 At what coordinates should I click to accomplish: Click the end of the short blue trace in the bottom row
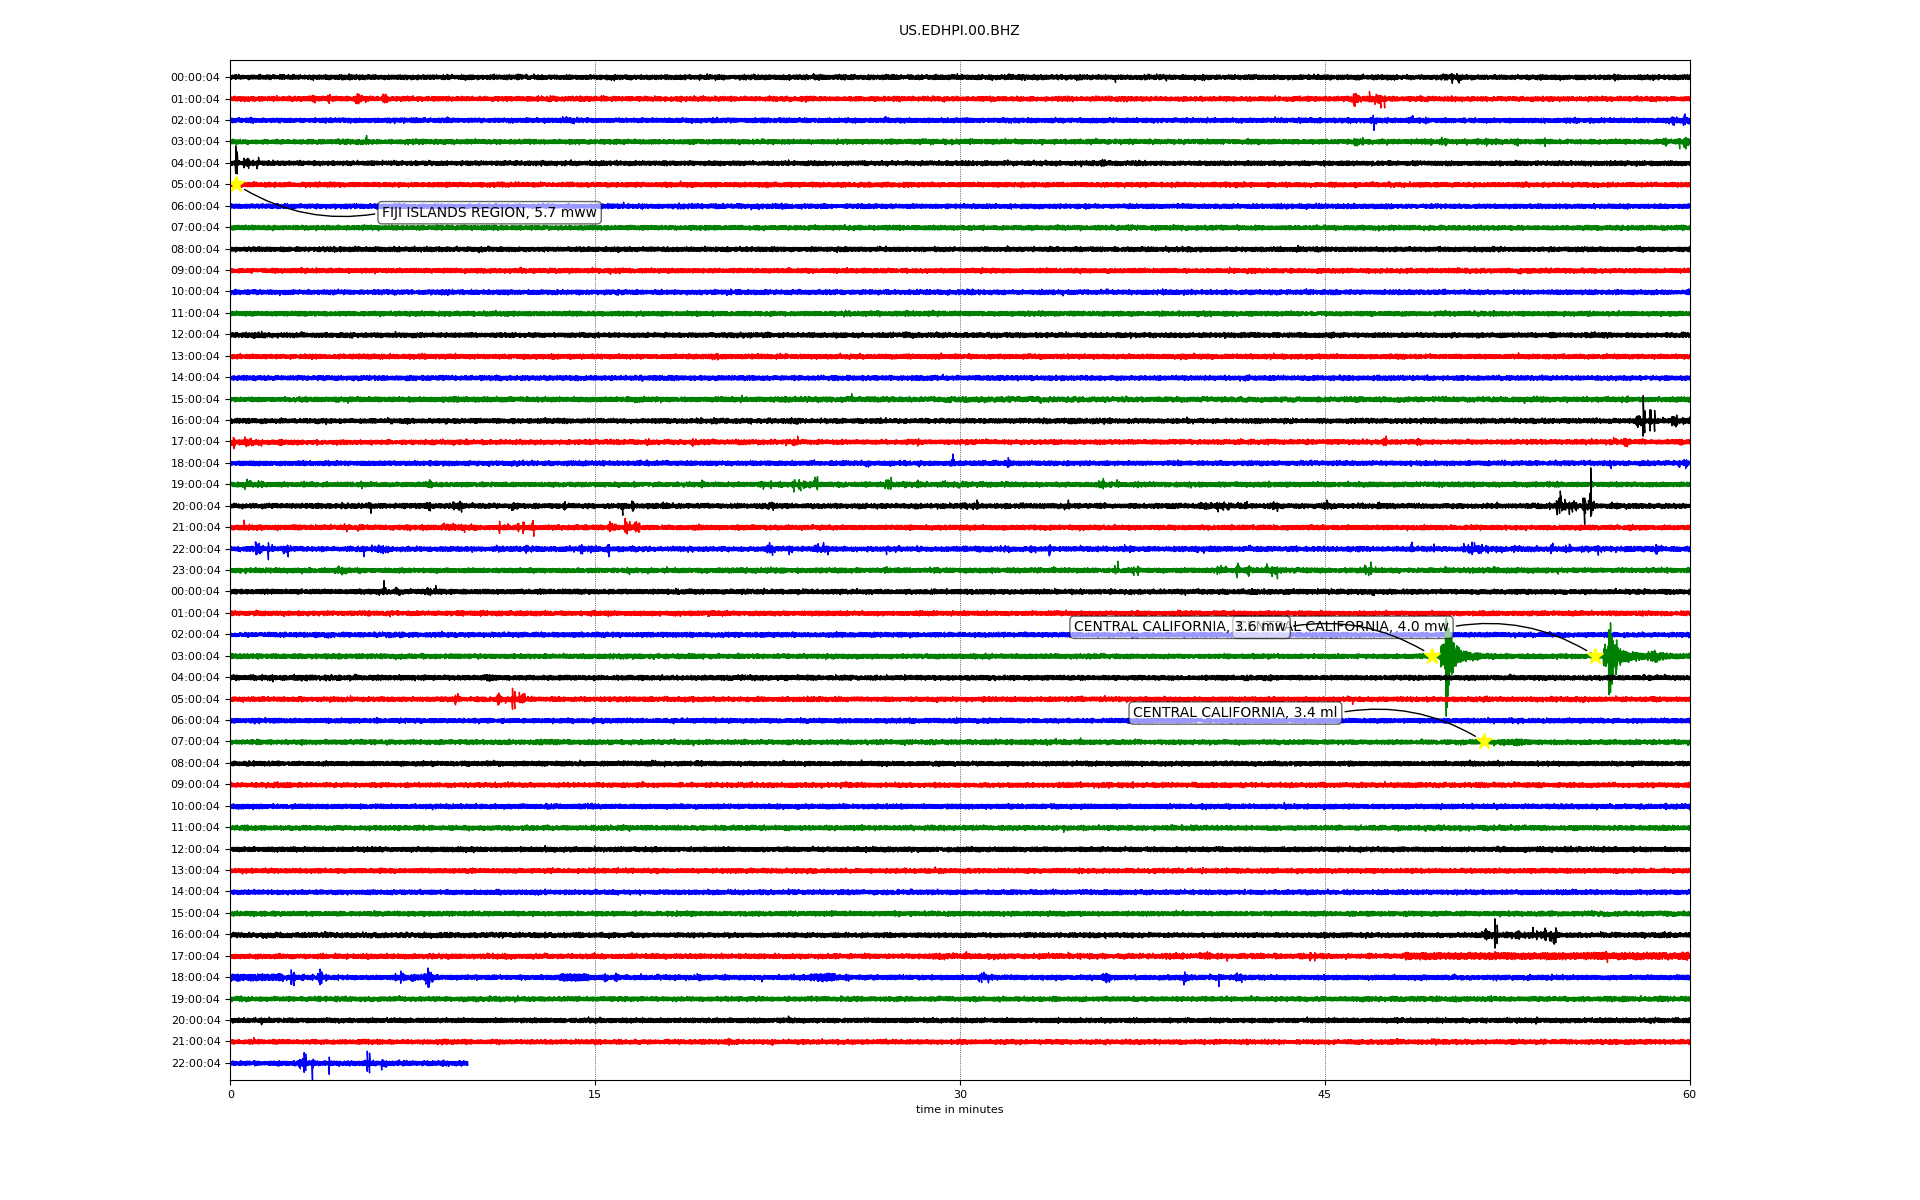[x=467, y=1063]
